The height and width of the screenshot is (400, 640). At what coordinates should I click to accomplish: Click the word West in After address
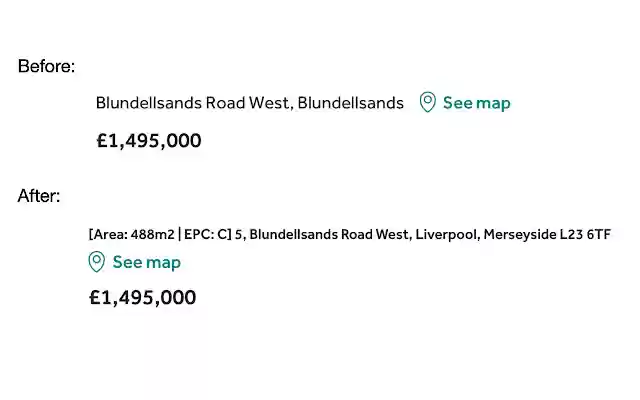tap(390, 235)
